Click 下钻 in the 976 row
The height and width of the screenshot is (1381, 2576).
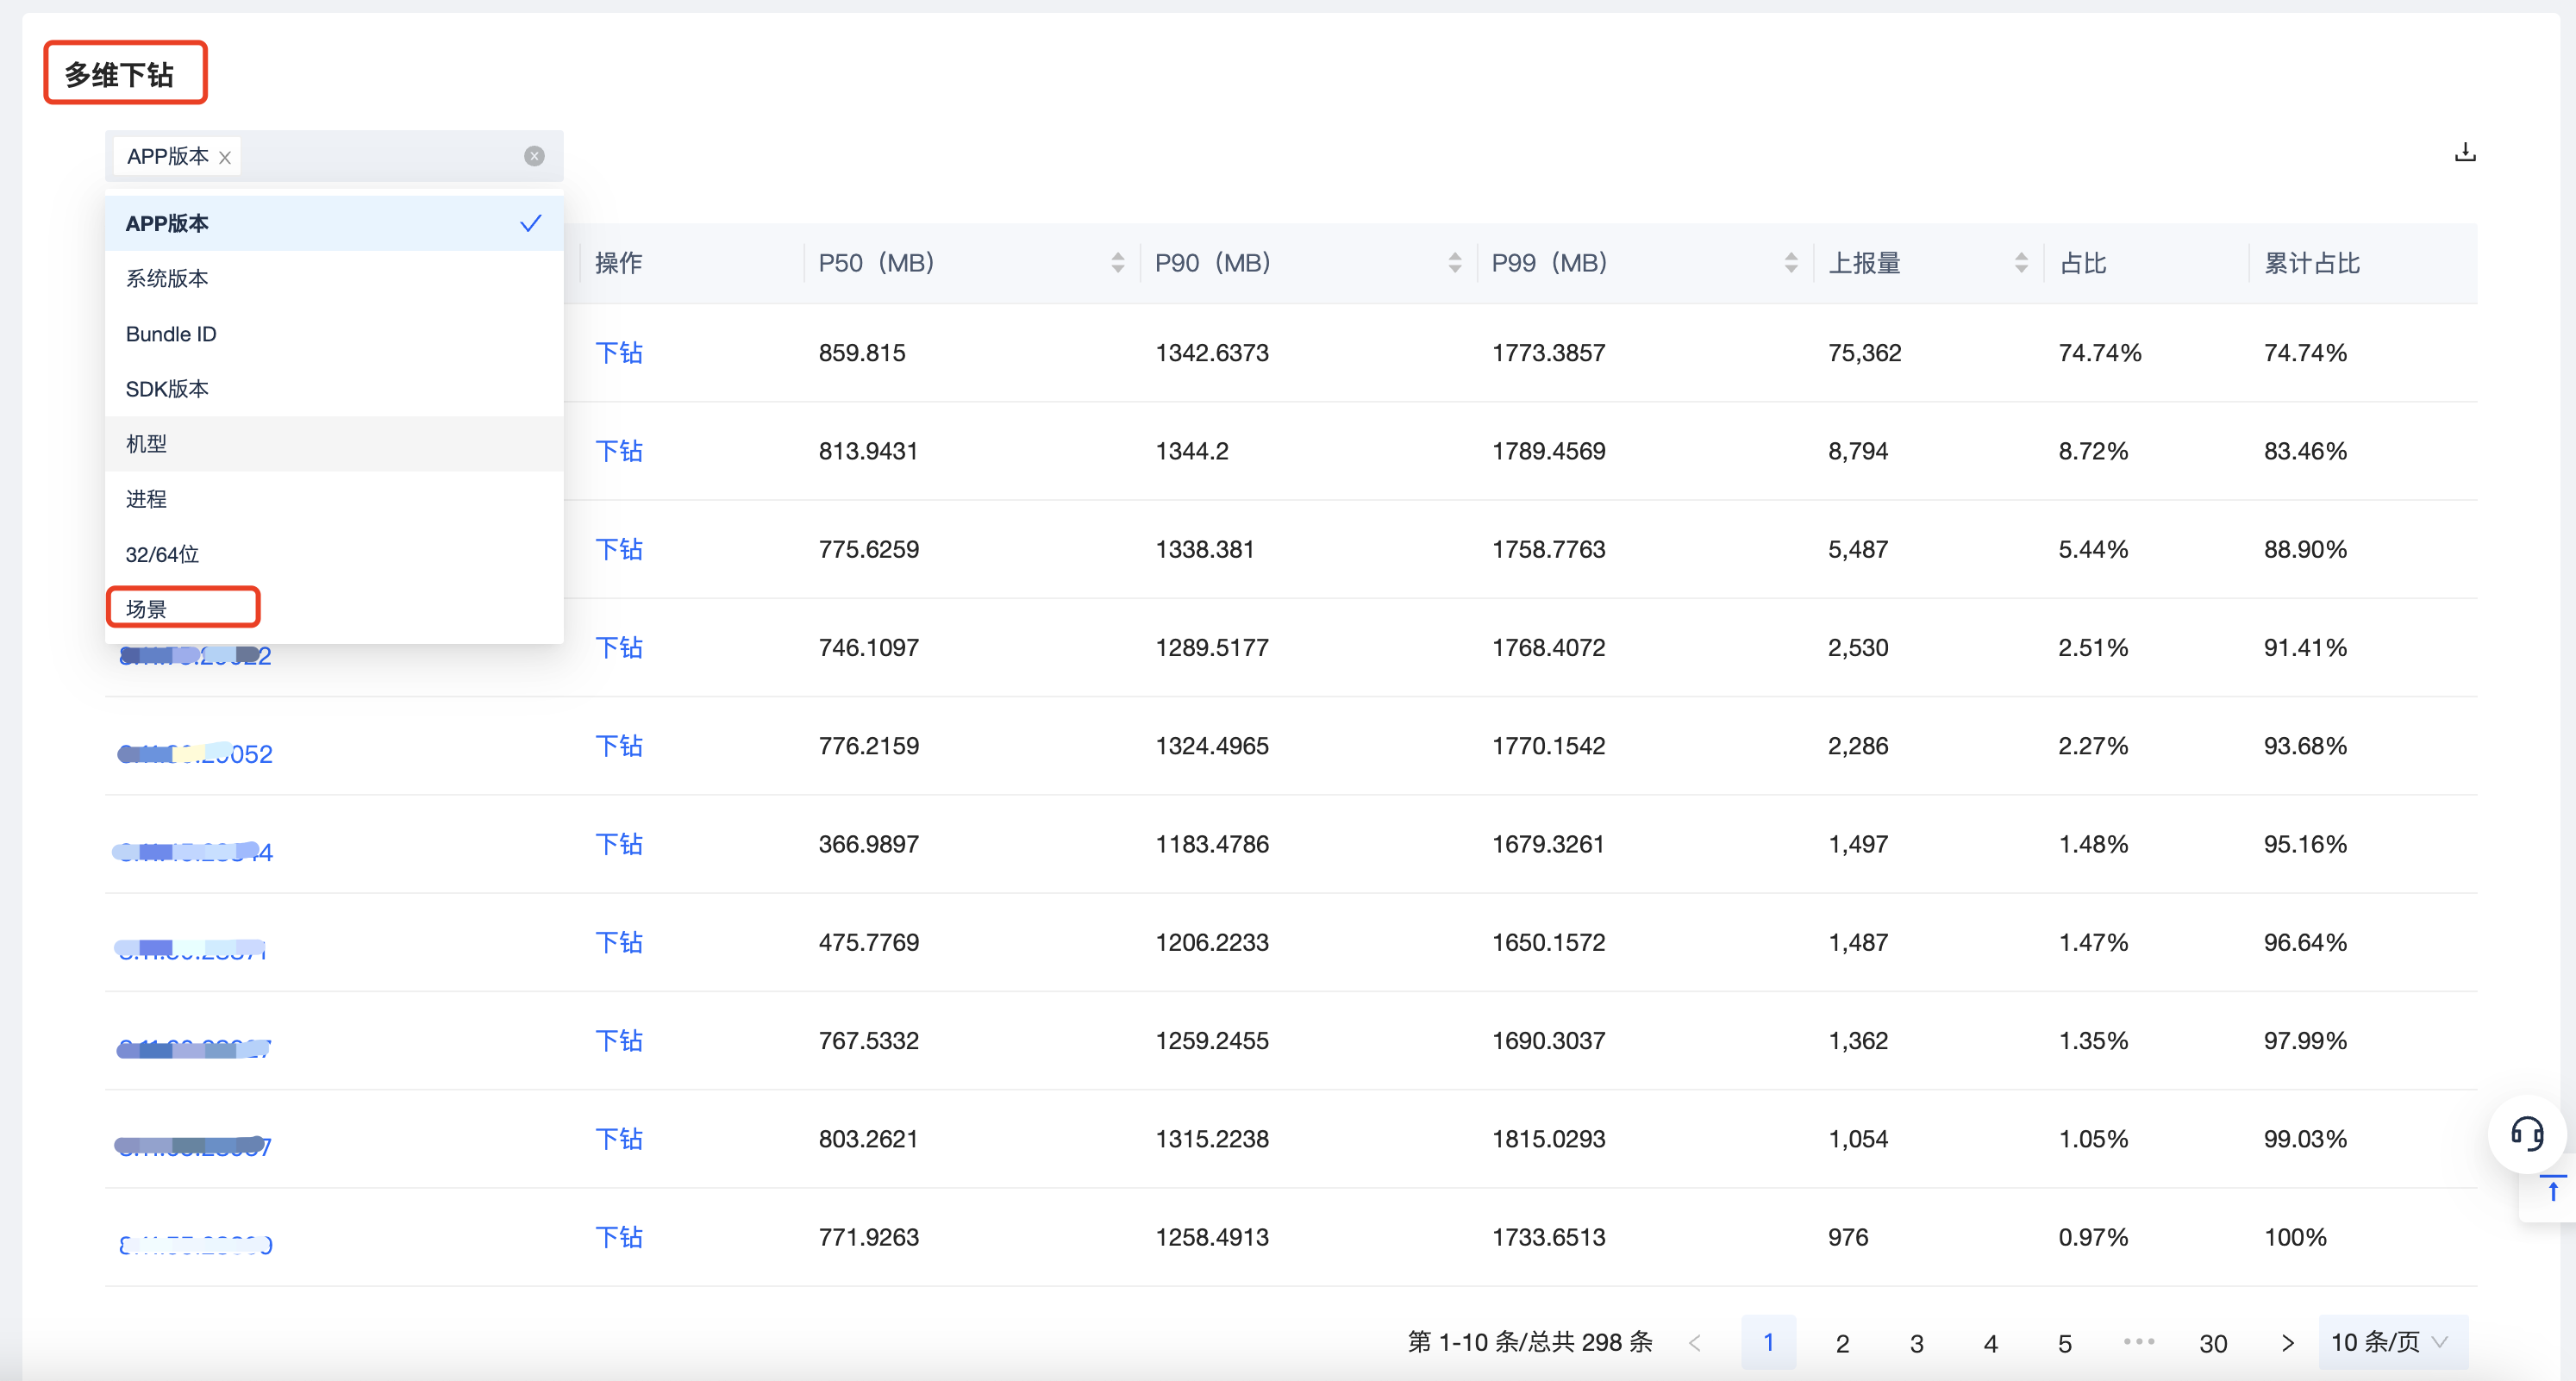(x=619, y=1237)
